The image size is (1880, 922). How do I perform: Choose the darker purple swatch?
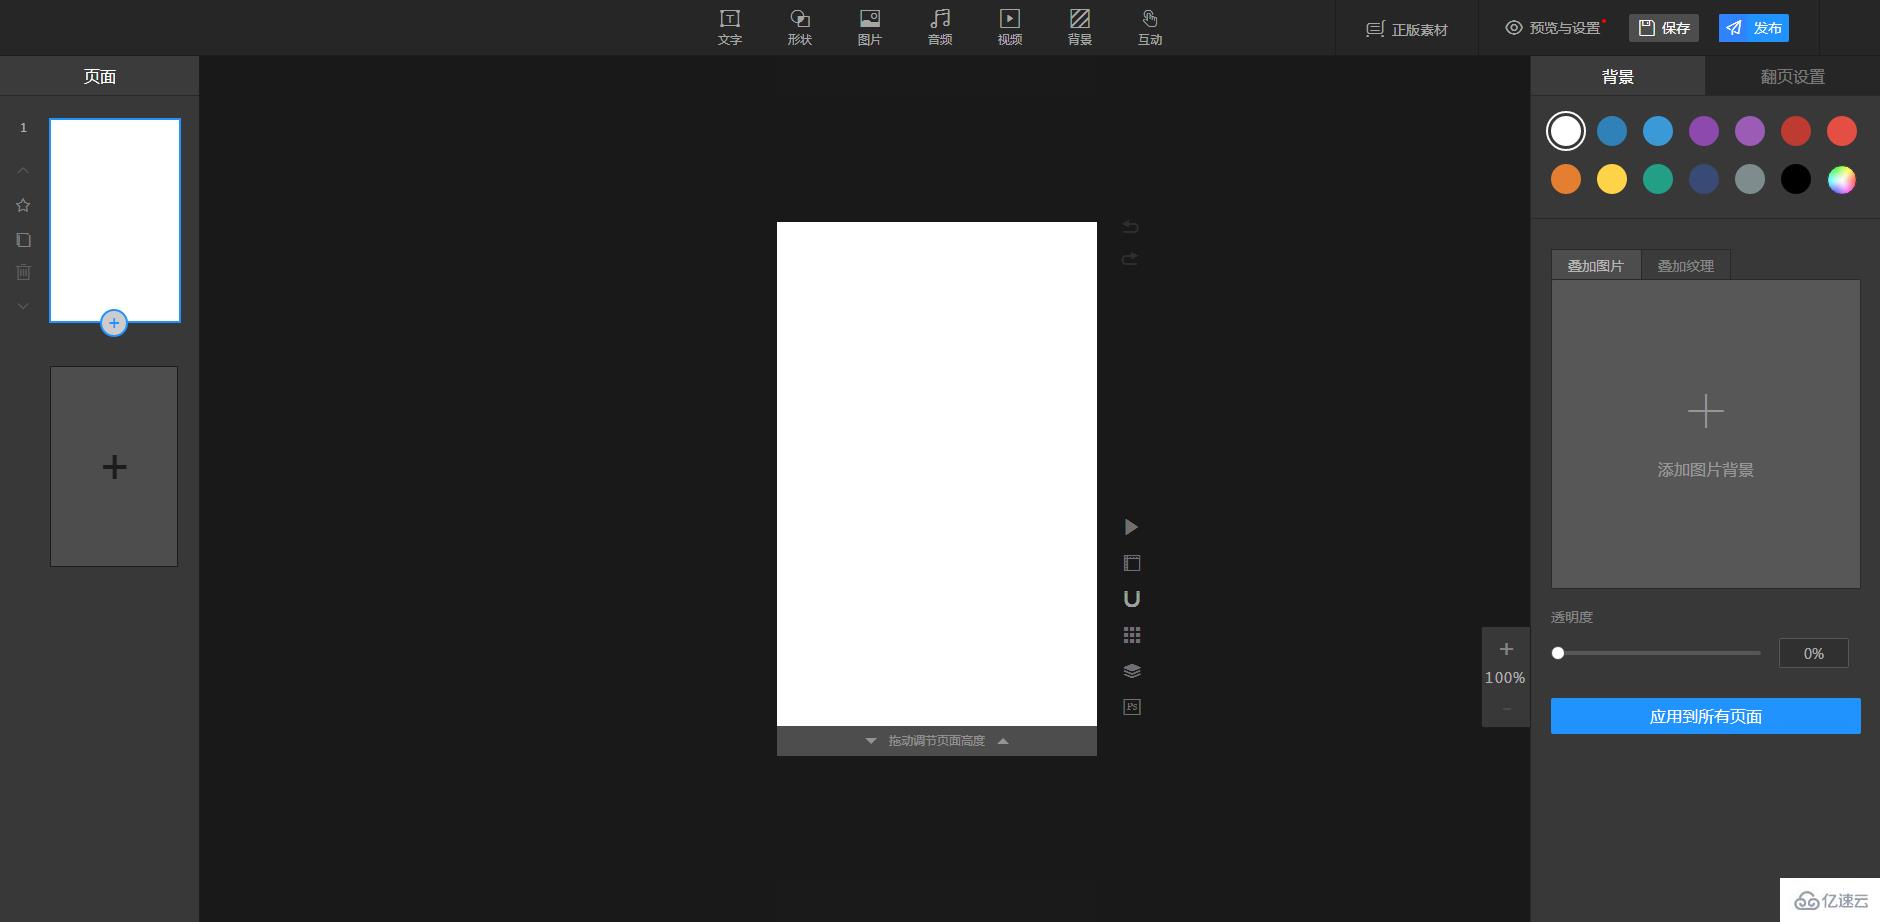coord(1704,131)
